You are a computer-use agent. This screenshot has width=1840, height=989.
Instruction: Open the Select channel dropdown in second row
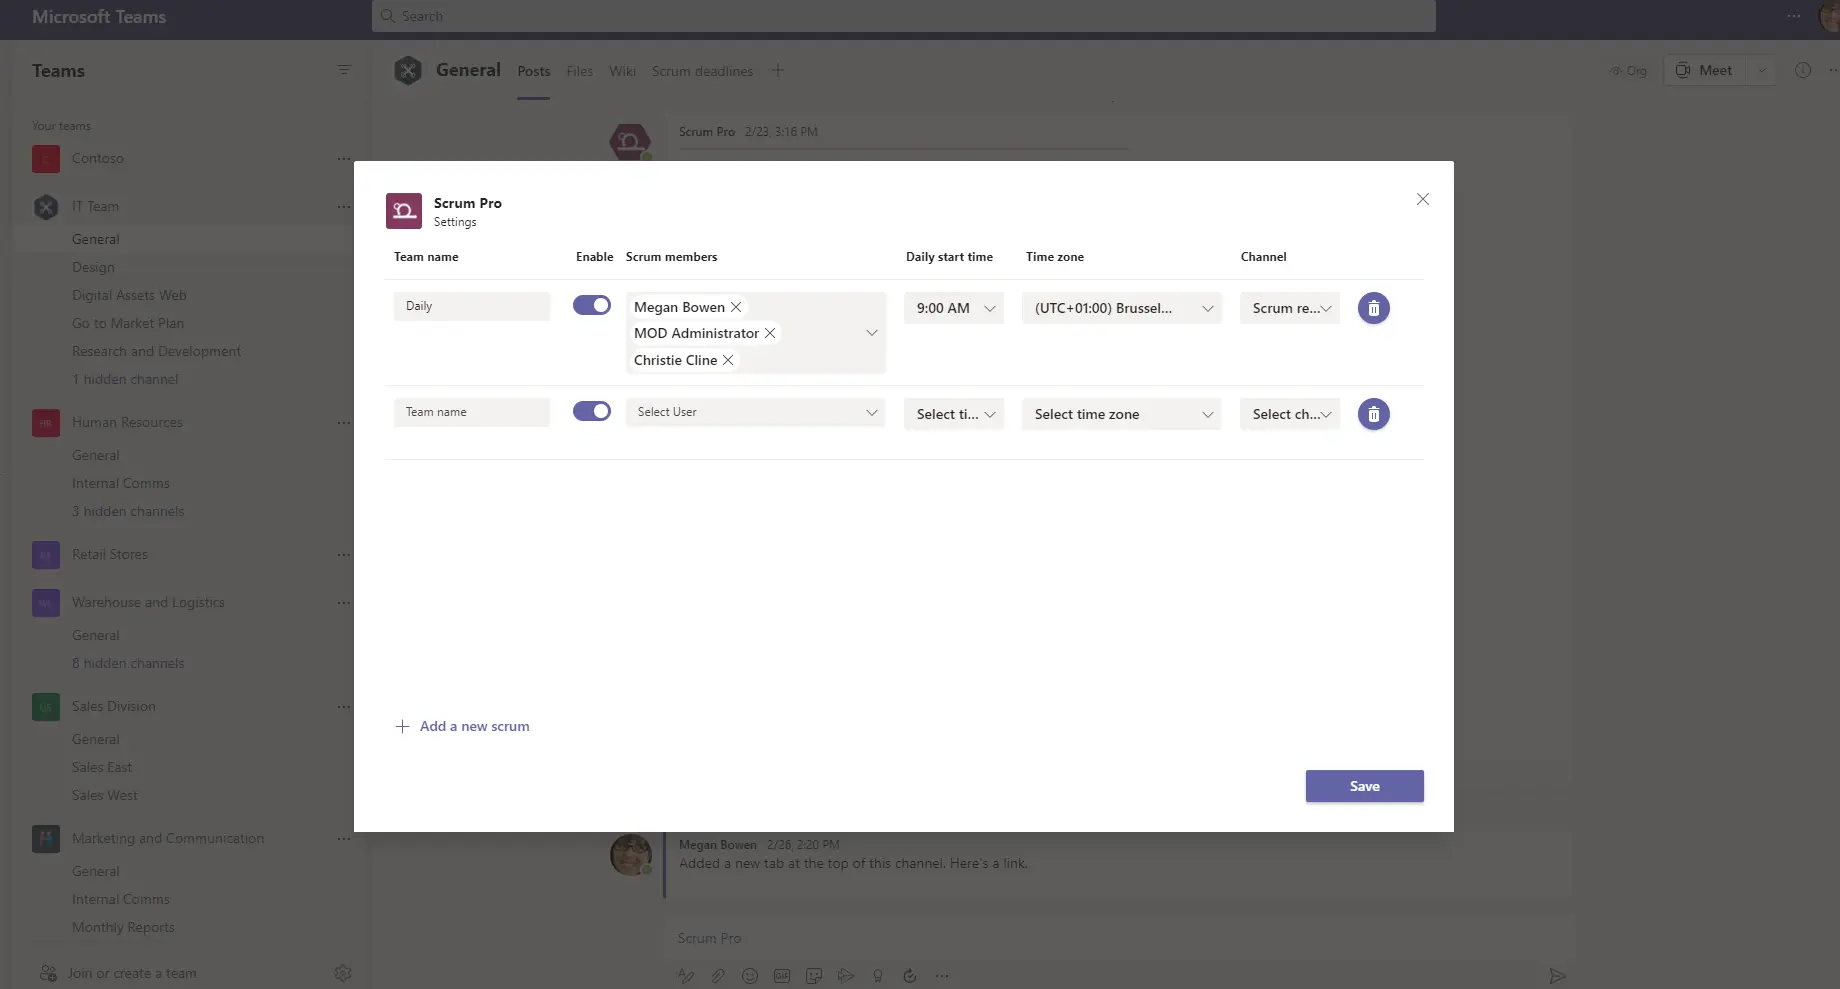tap(1290, 414)
